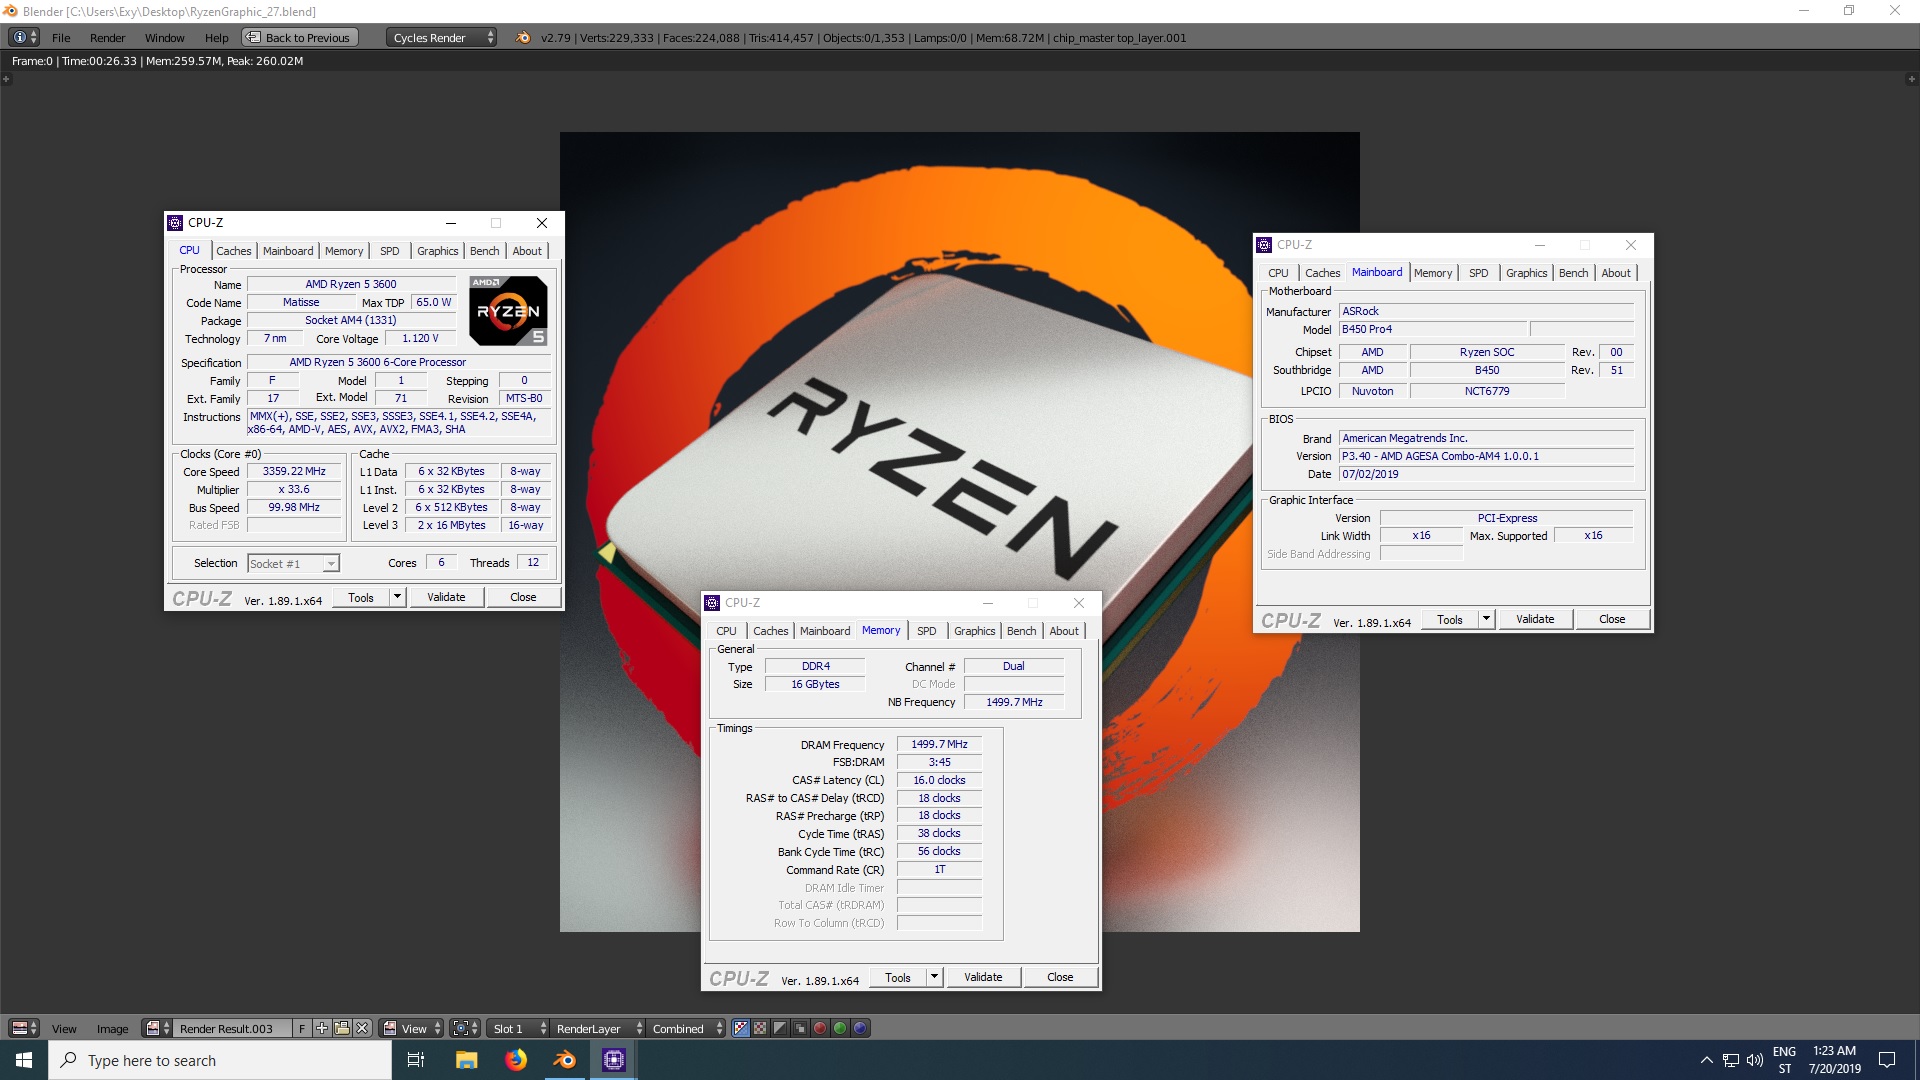Open the Cycles Render engine dropdown
This screenshot has width=1920, height=1080.
point(441,38)
